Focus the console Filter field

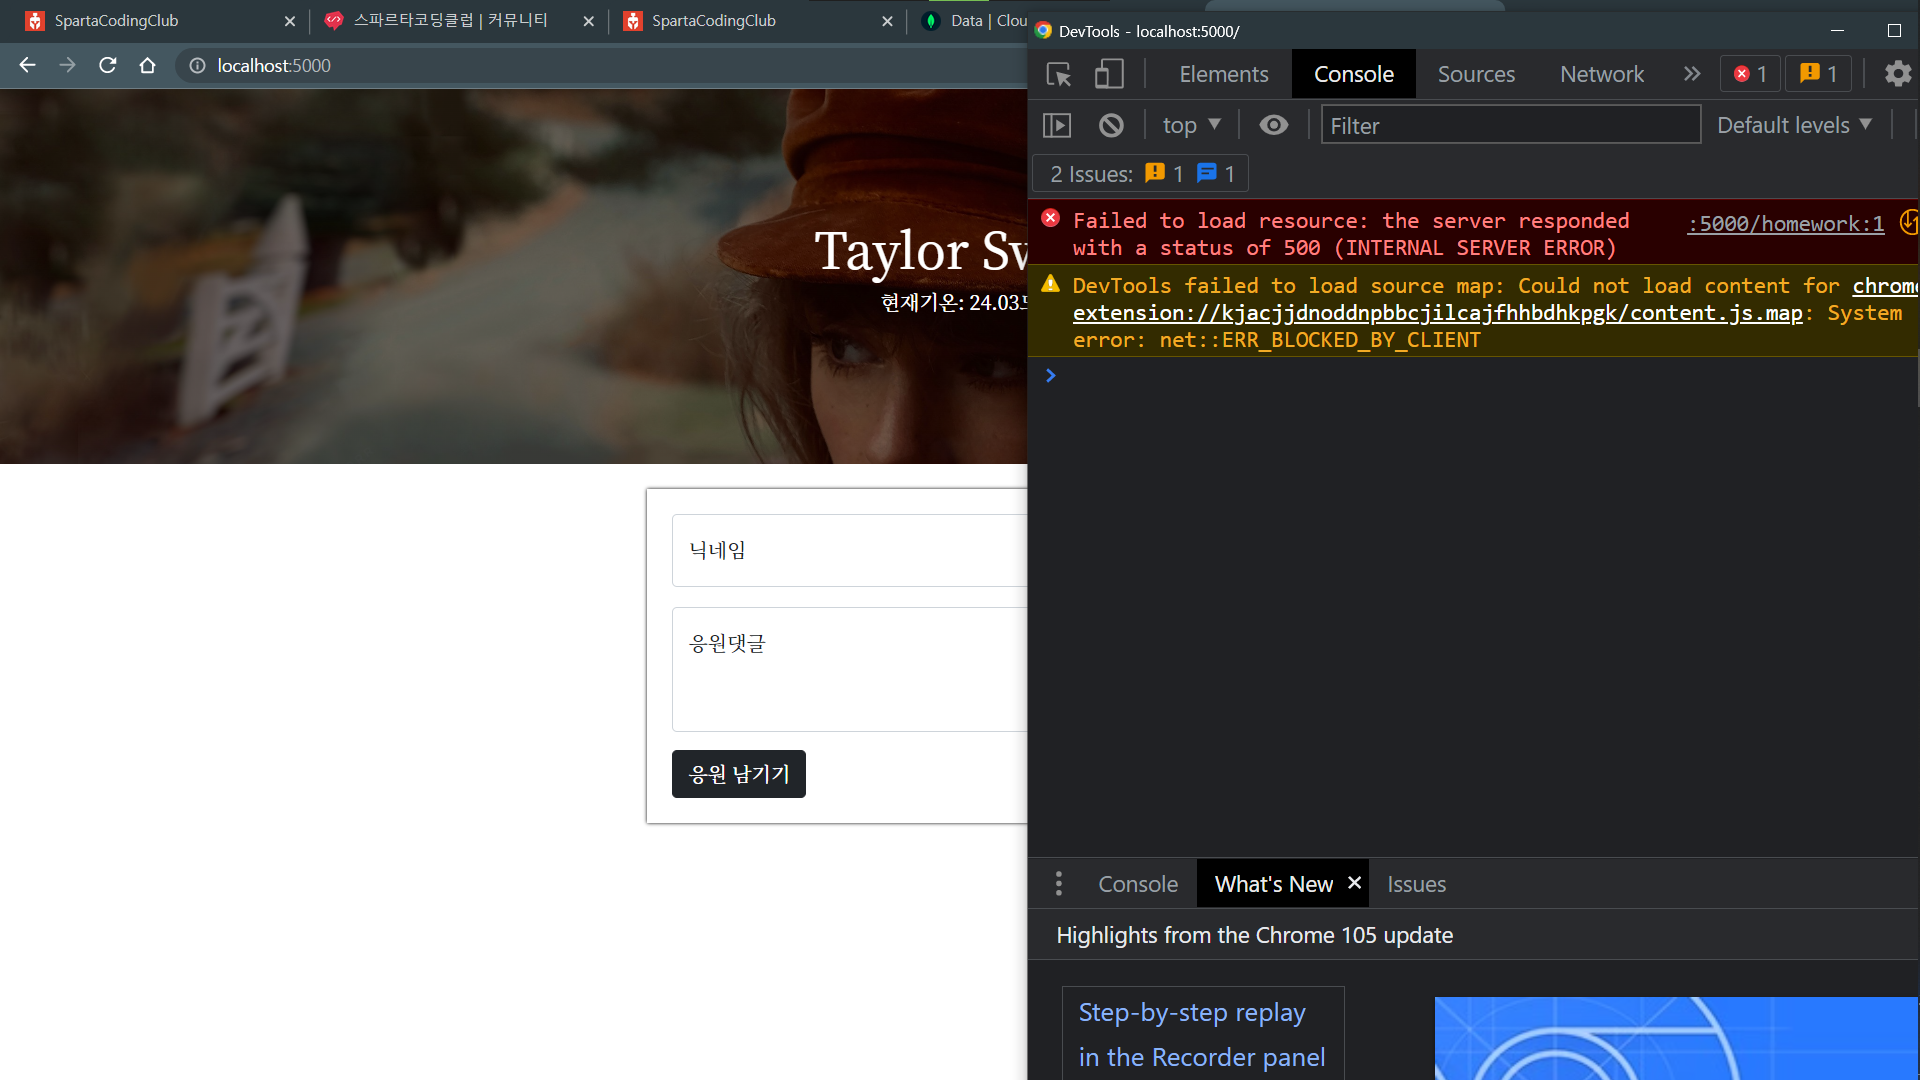(1510, 125)
